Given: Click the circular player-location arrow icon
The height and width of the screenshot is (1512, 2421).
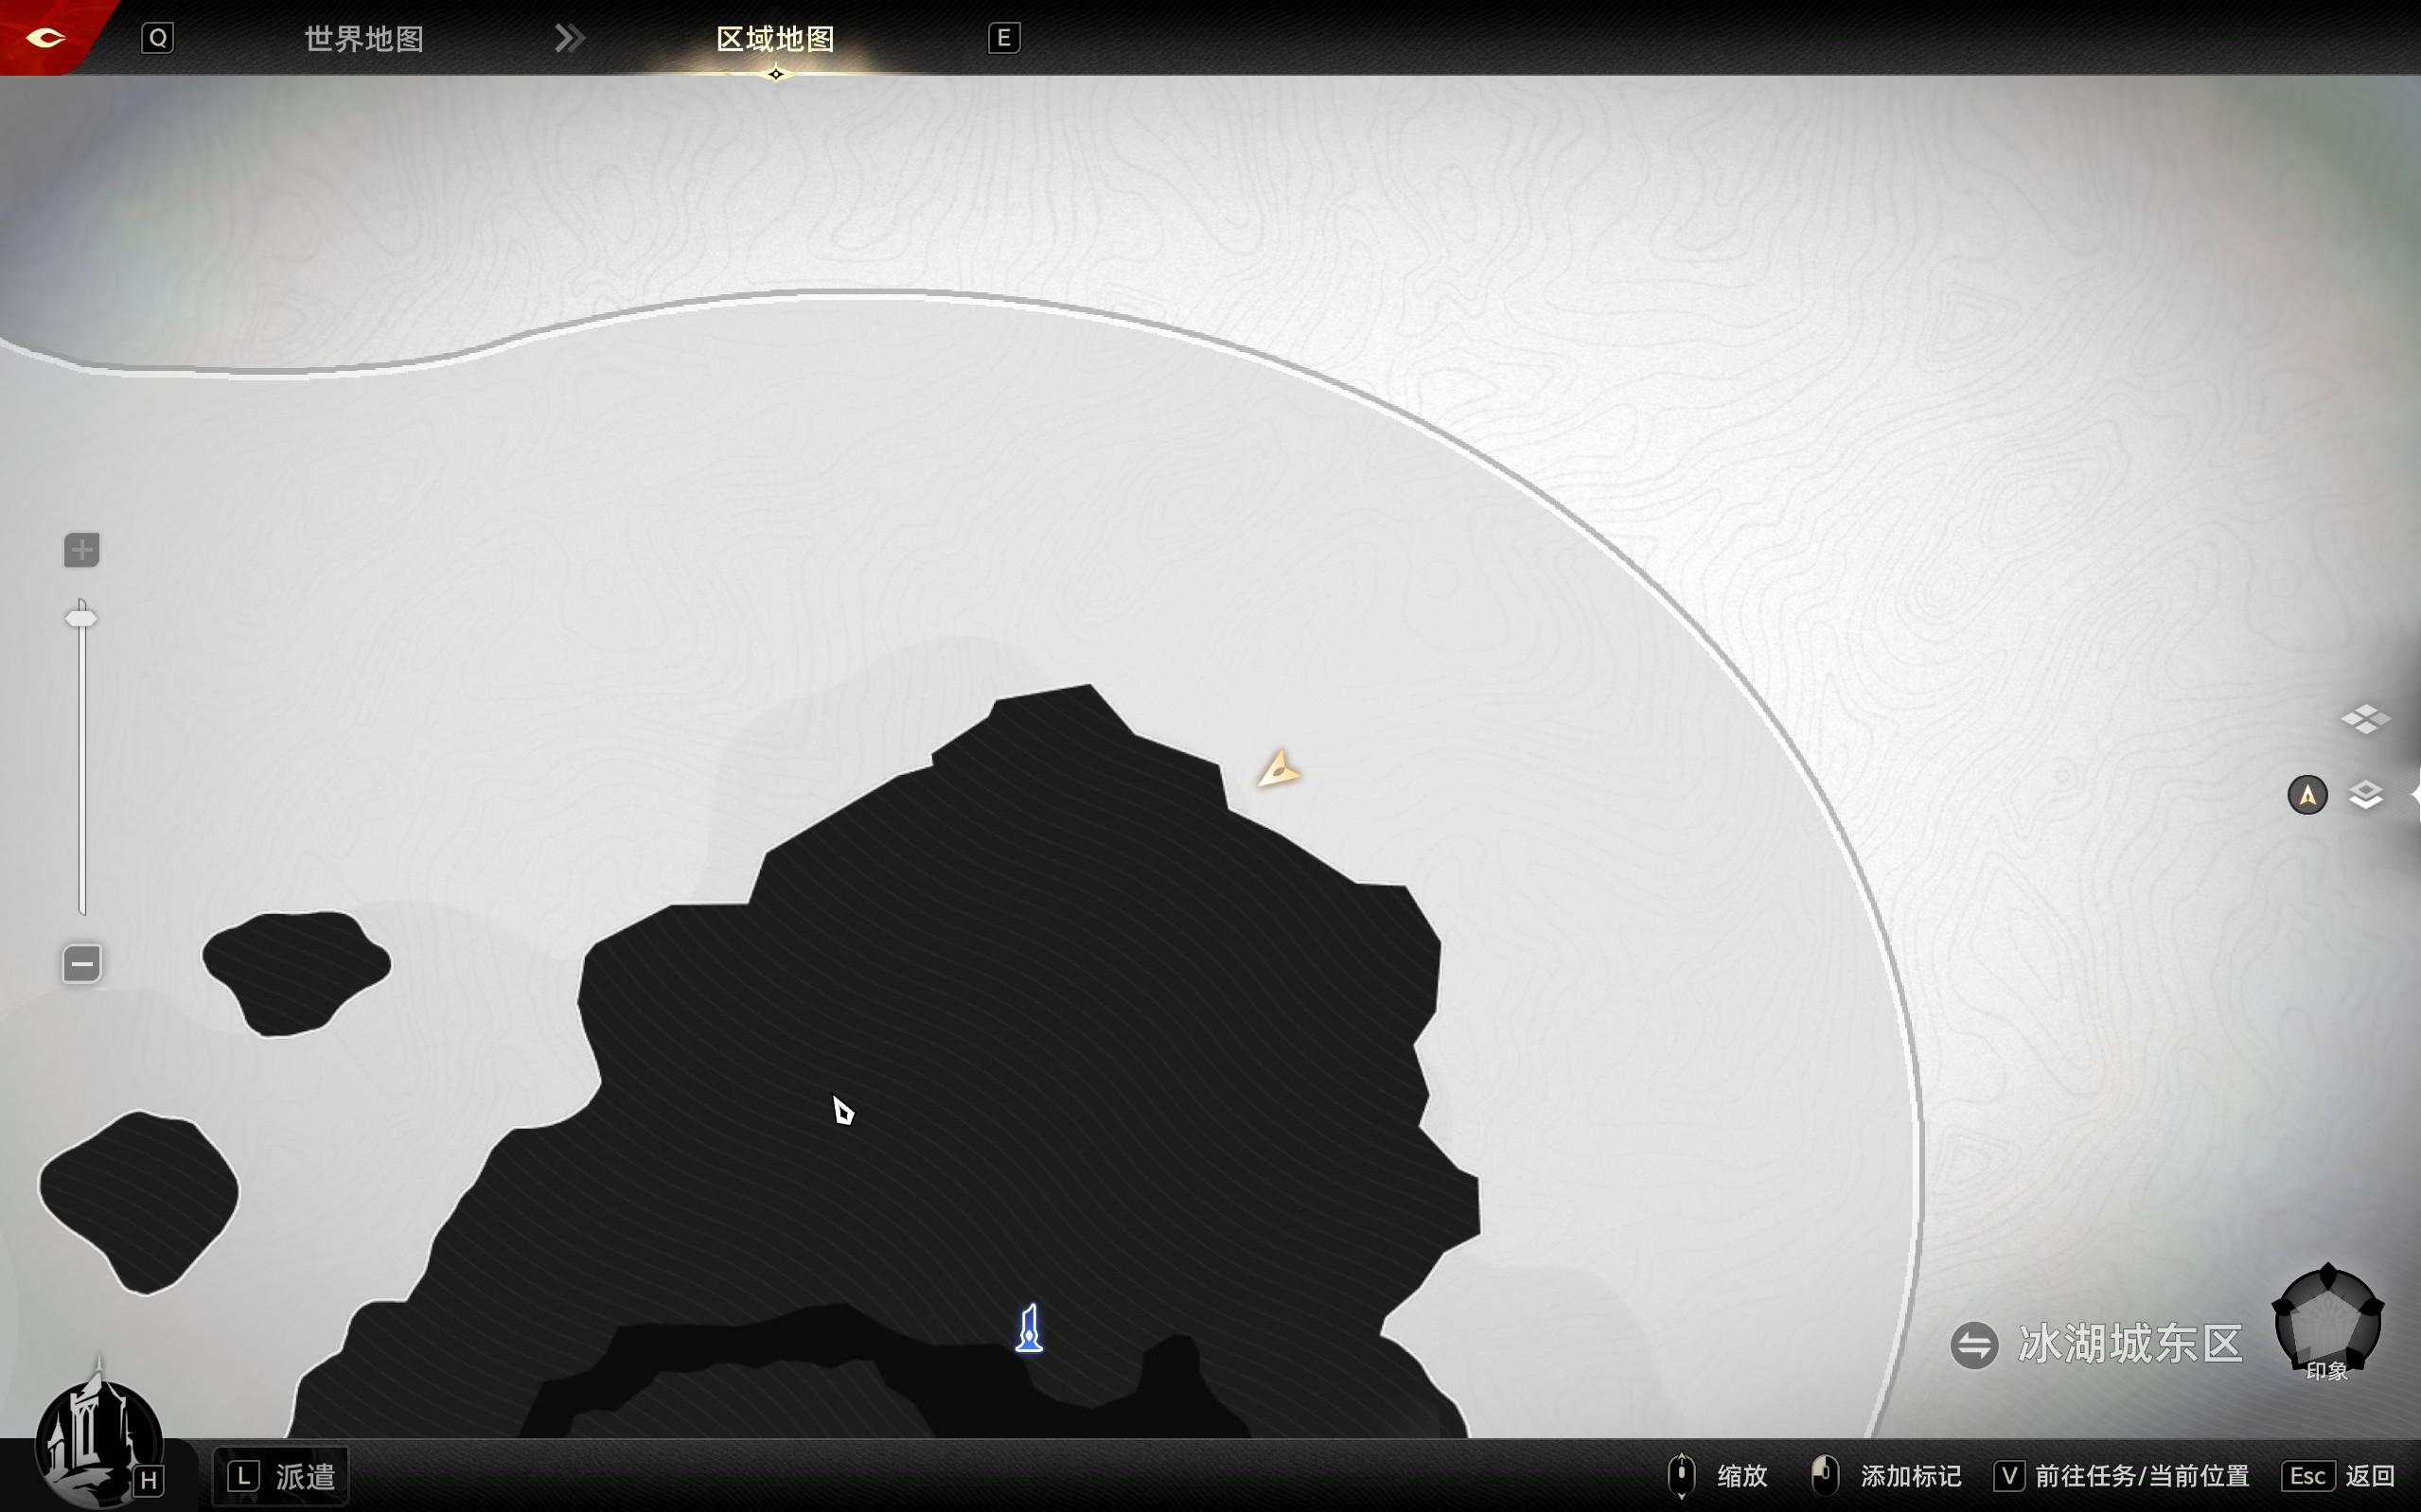Looking at the screenshot, I should pyautogui.click(x=2307, y=796).
